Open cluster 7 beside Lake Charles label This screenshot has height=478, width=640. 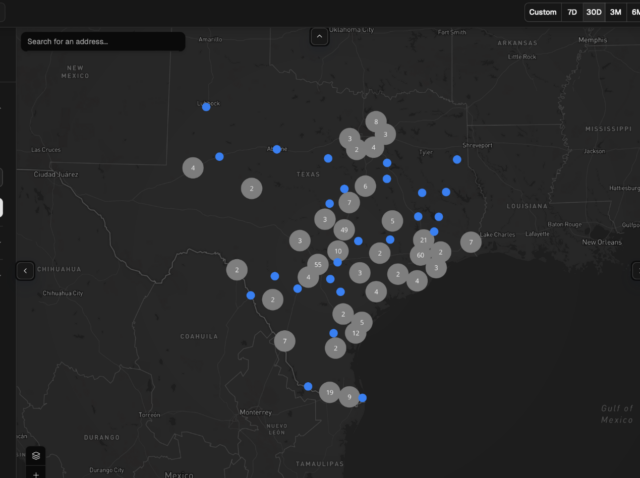[x=471, y=242]
